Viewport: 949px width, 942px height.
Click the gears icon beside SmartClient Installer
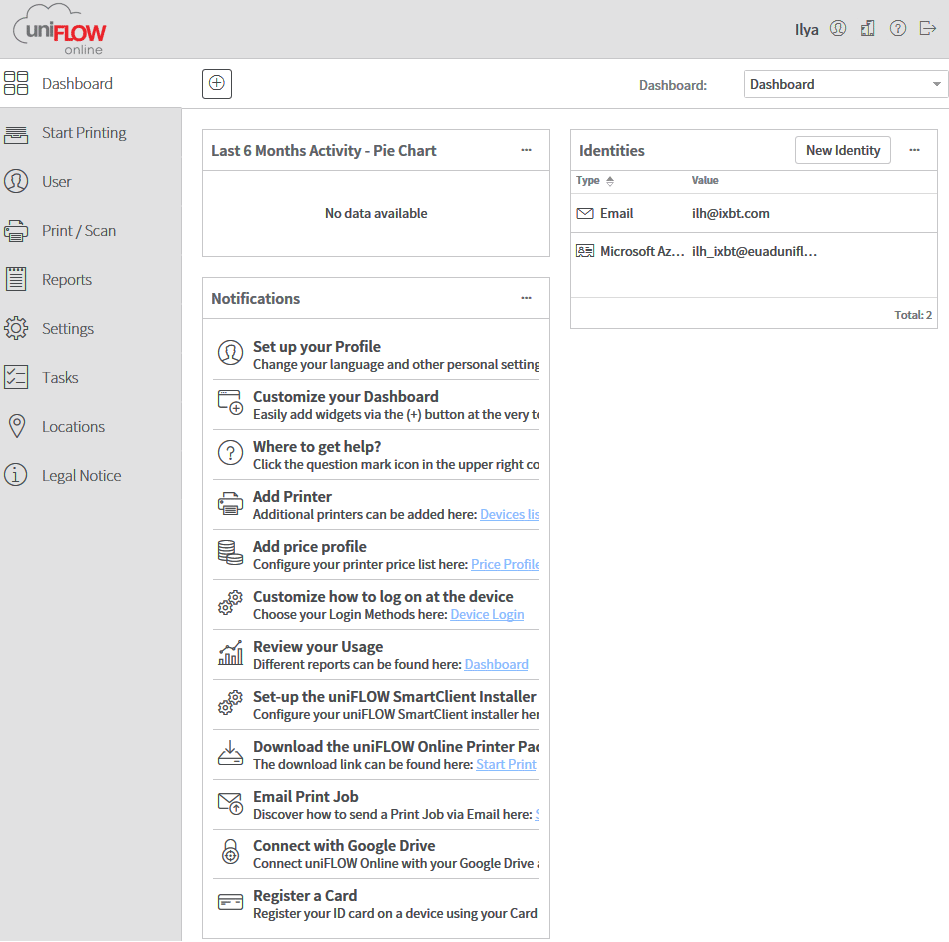tap(231, 703)
